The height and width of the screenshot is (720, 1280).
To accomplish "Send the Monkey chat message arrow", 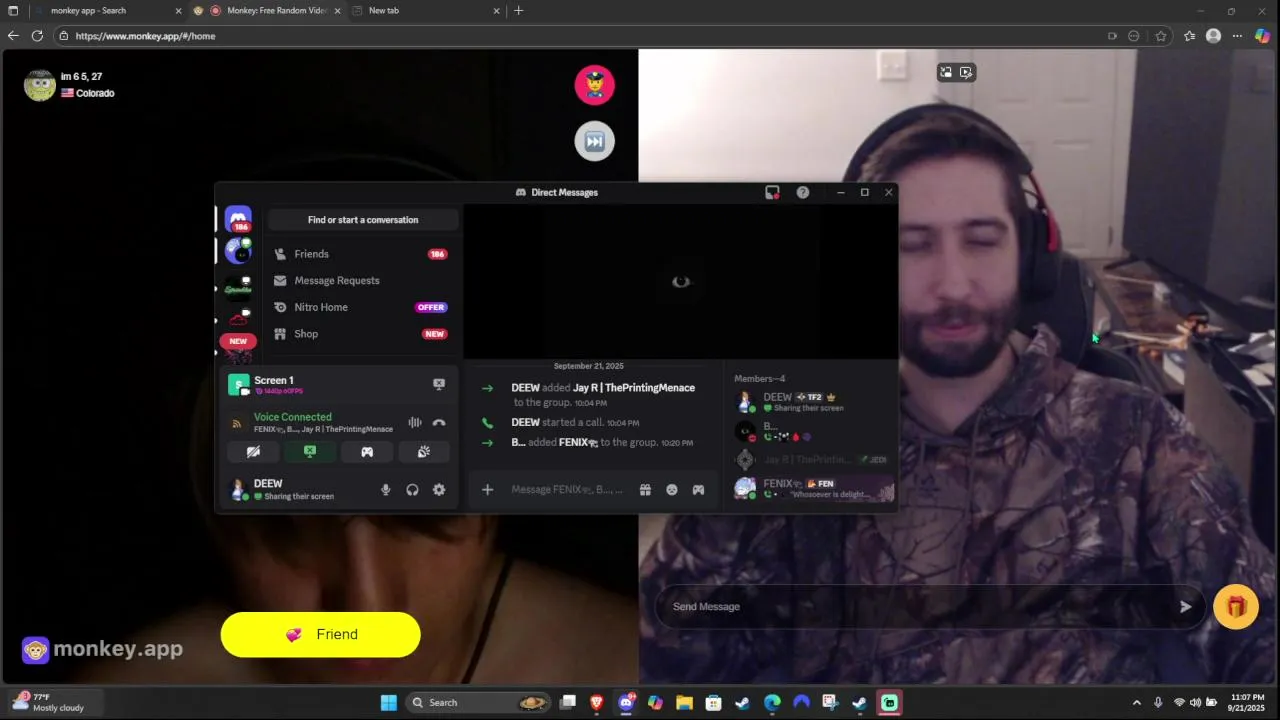I will coord(1185,606).
